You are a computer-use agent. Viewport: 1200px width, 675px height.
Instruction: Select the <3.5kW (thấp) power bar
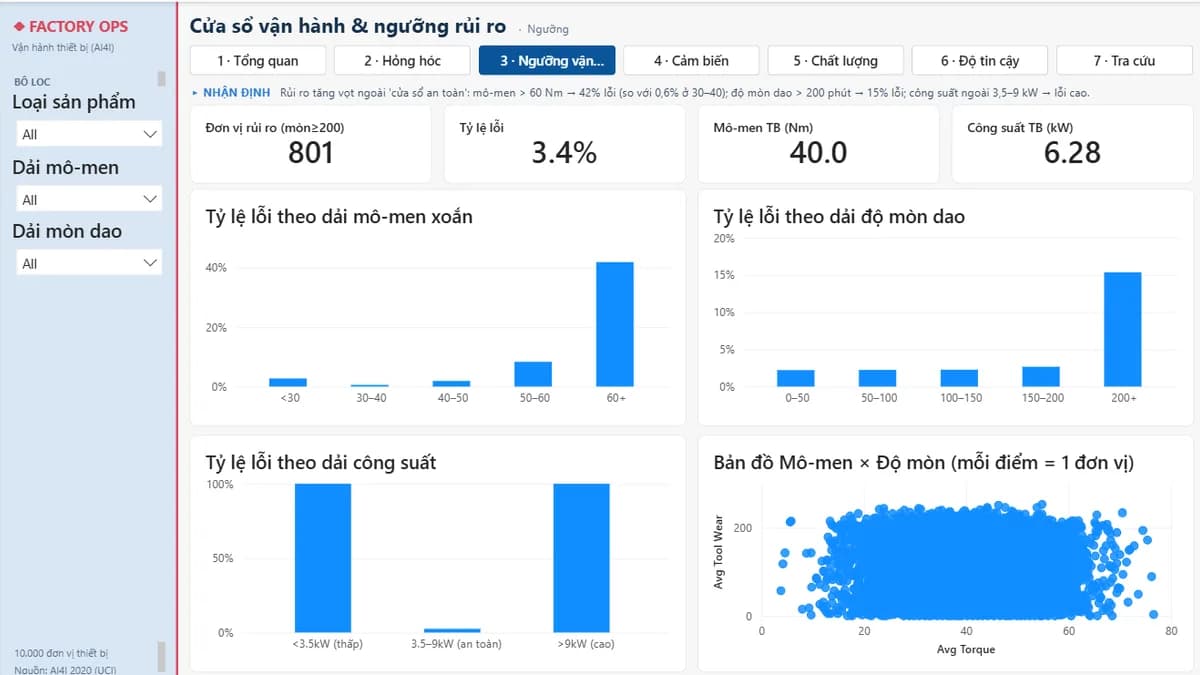322,558
